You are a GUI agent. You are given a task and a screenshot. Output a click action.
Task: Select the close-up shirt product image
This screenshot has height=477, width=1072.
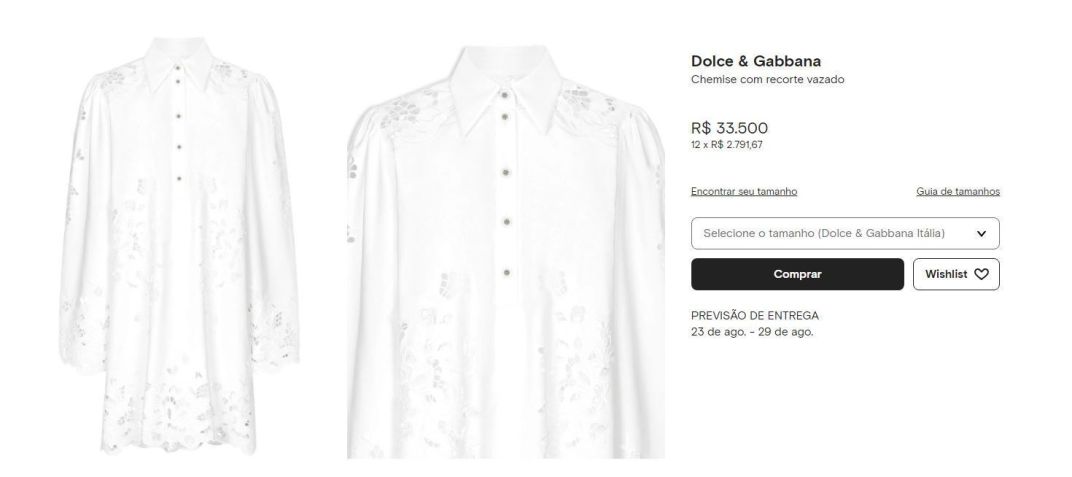[x=505, y=251]
